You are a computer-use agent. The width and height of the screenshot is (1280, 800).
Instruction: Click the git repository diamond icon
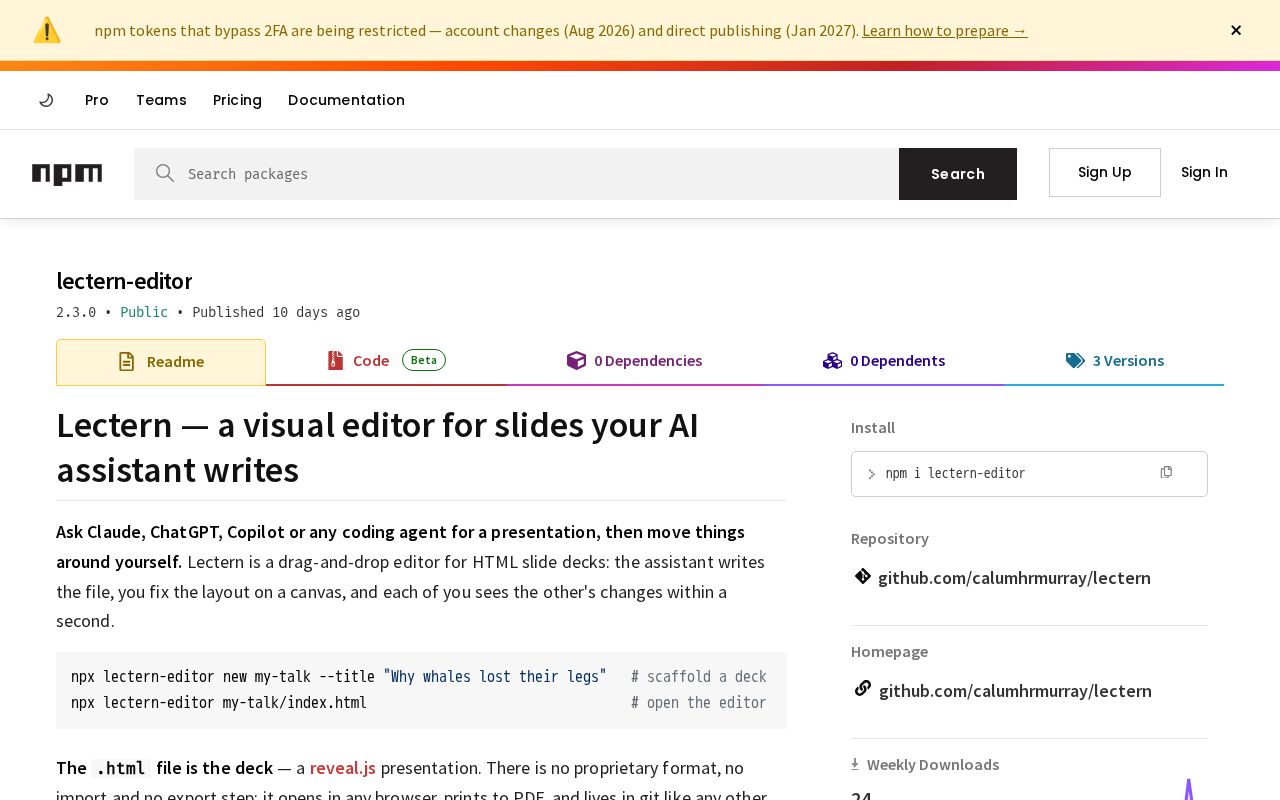pos(863,576)
